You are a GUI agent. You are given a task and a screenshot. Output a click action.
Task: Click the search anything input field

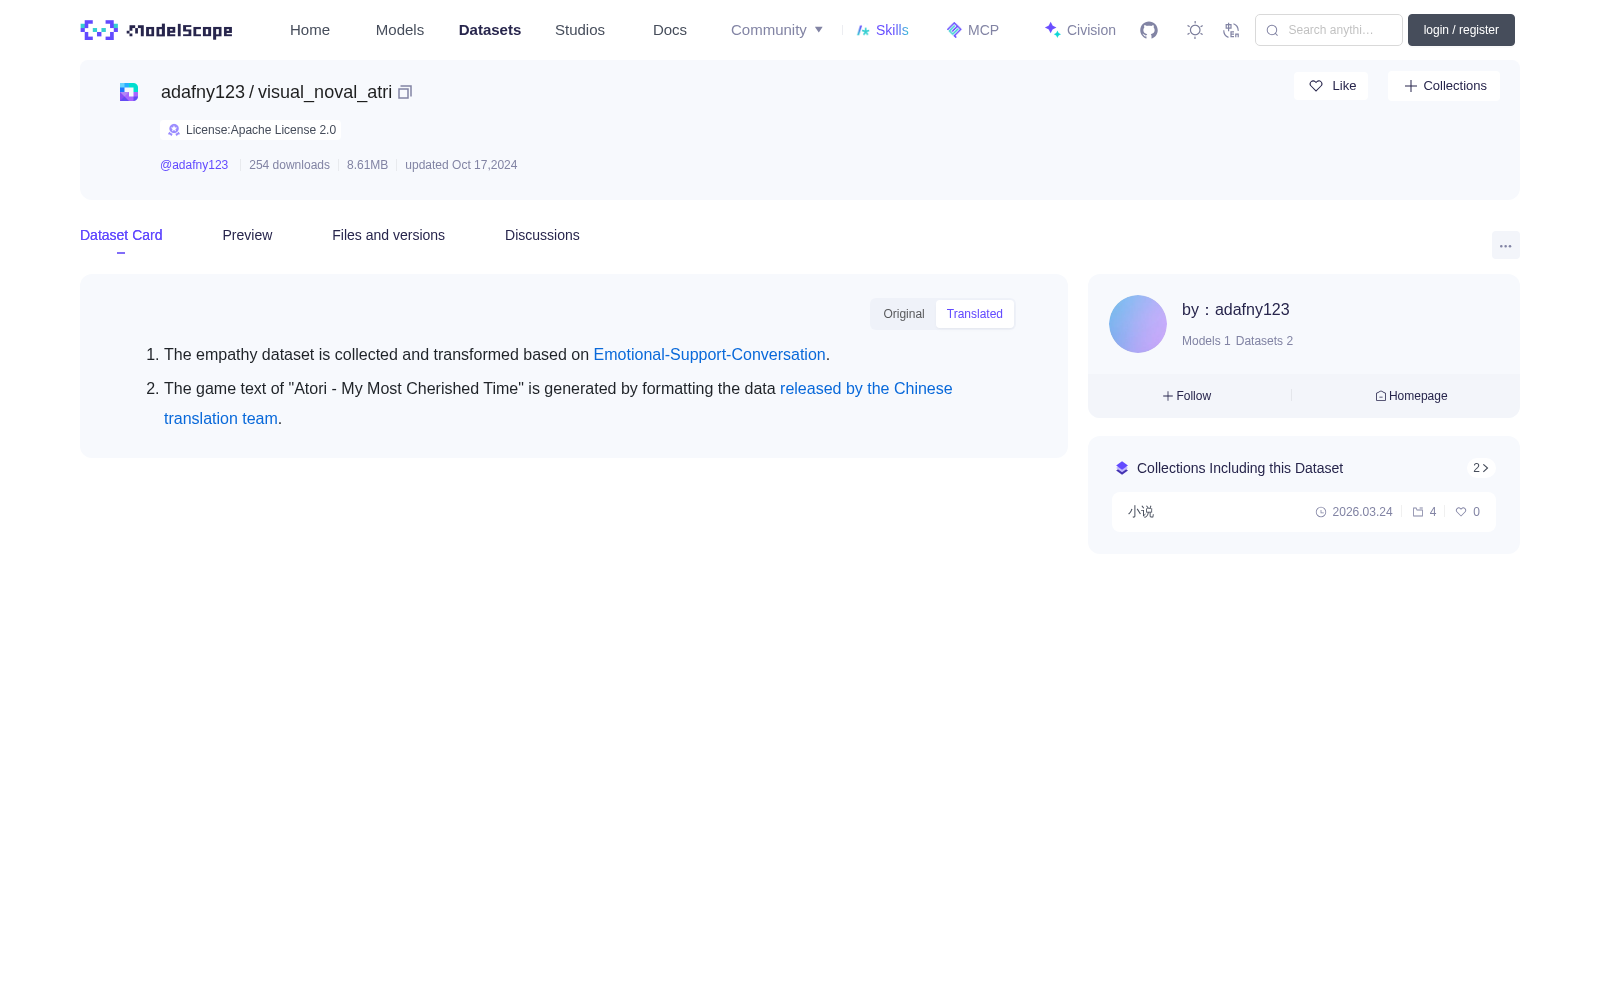(x=1329, y=30)
